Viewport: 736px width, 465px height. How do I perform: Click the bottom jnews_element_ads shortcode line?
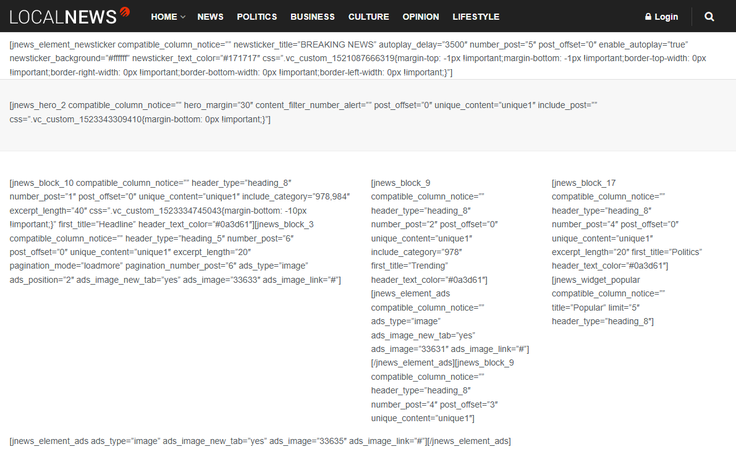point(260,441)
